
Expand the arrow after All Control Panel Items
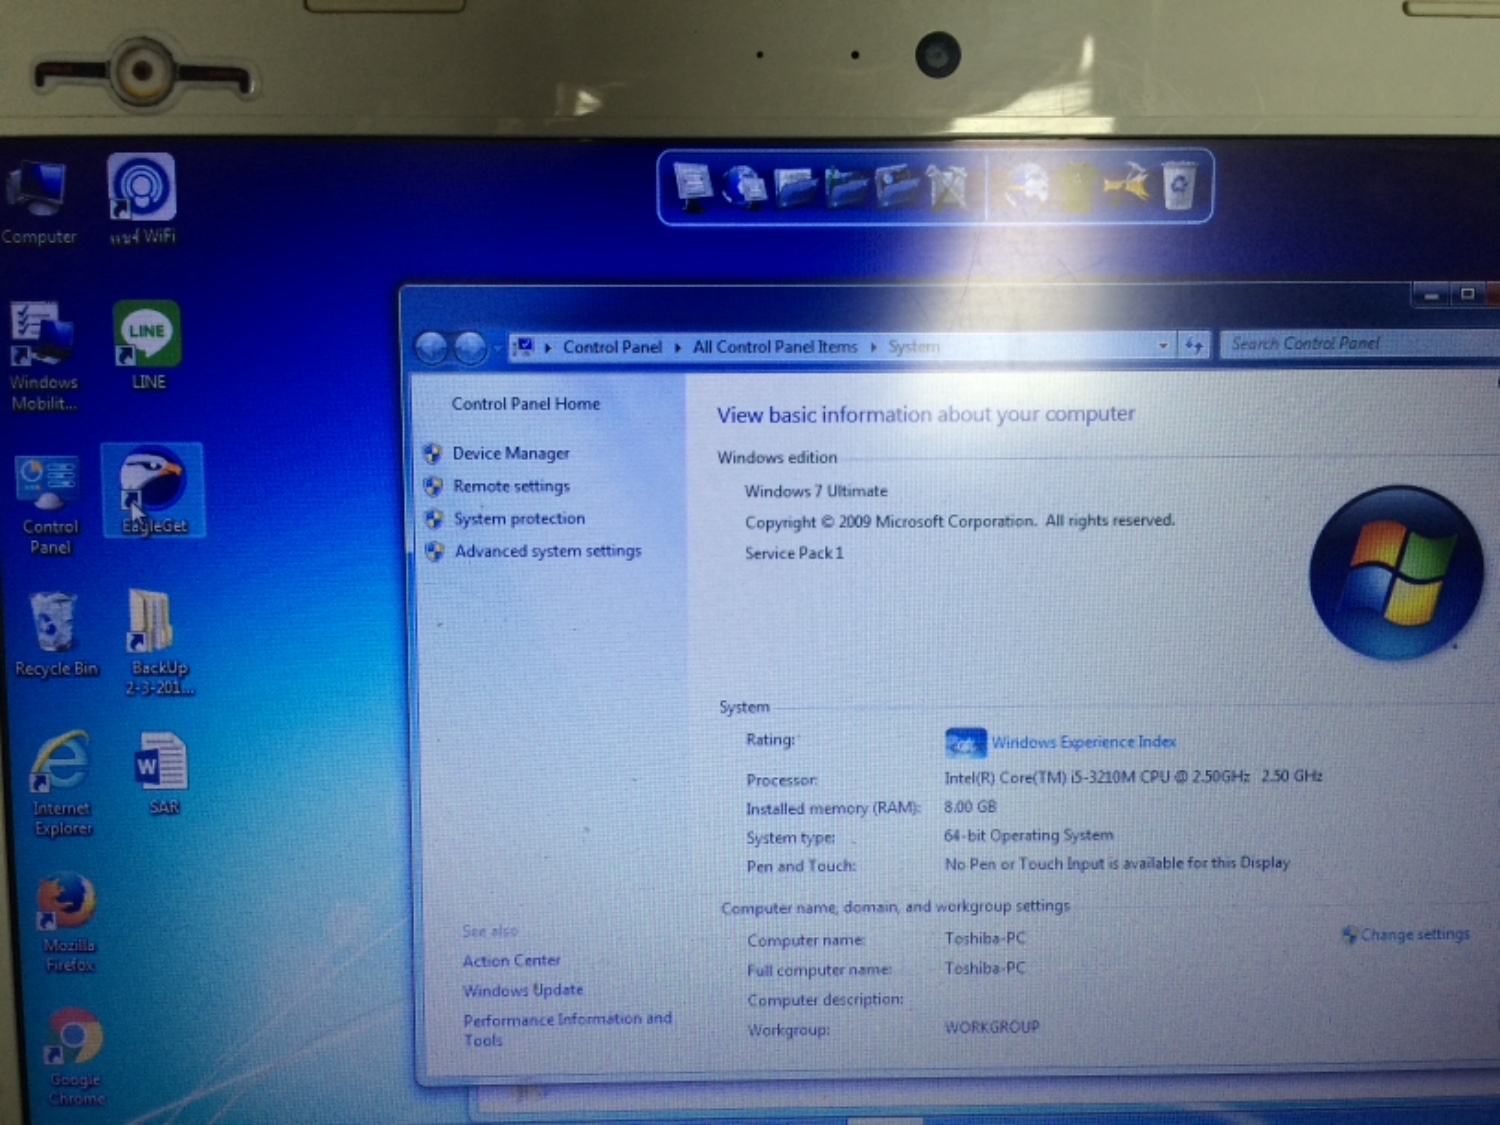873,347
